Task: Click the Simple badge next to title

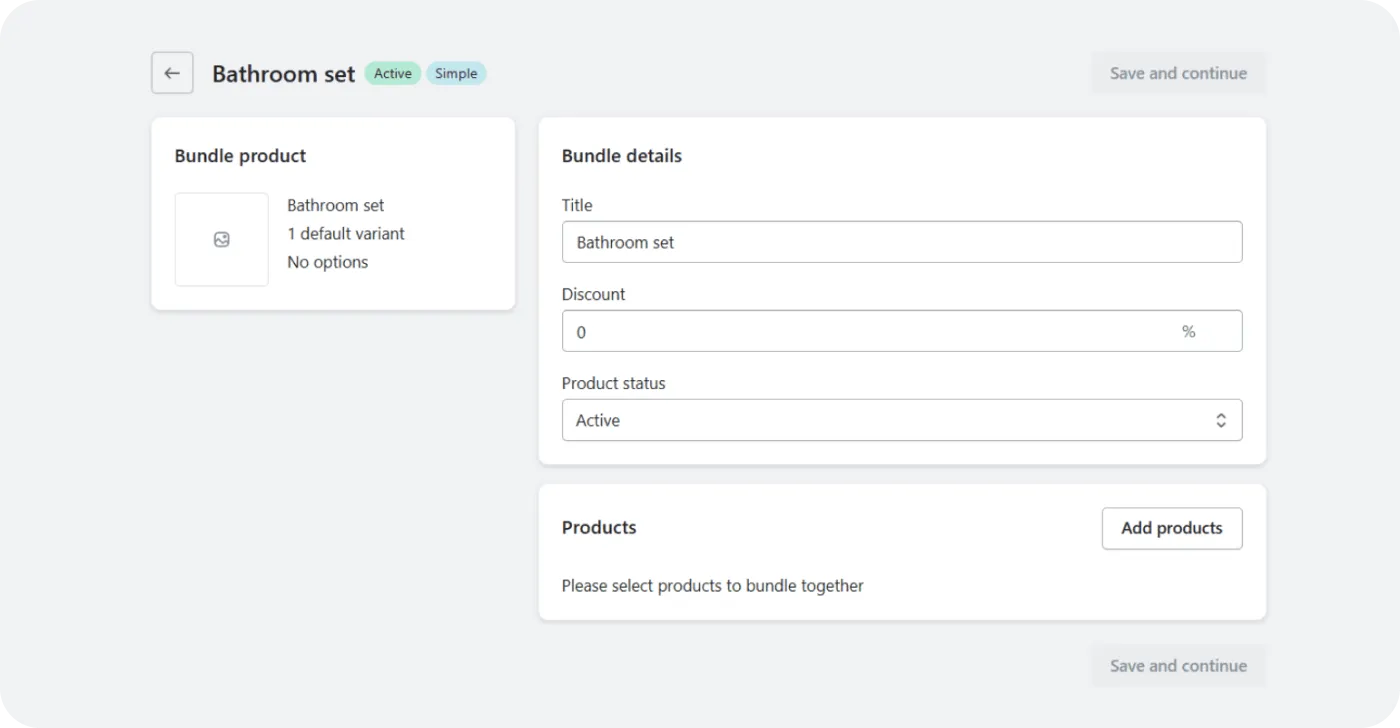Action: (456, 73)
